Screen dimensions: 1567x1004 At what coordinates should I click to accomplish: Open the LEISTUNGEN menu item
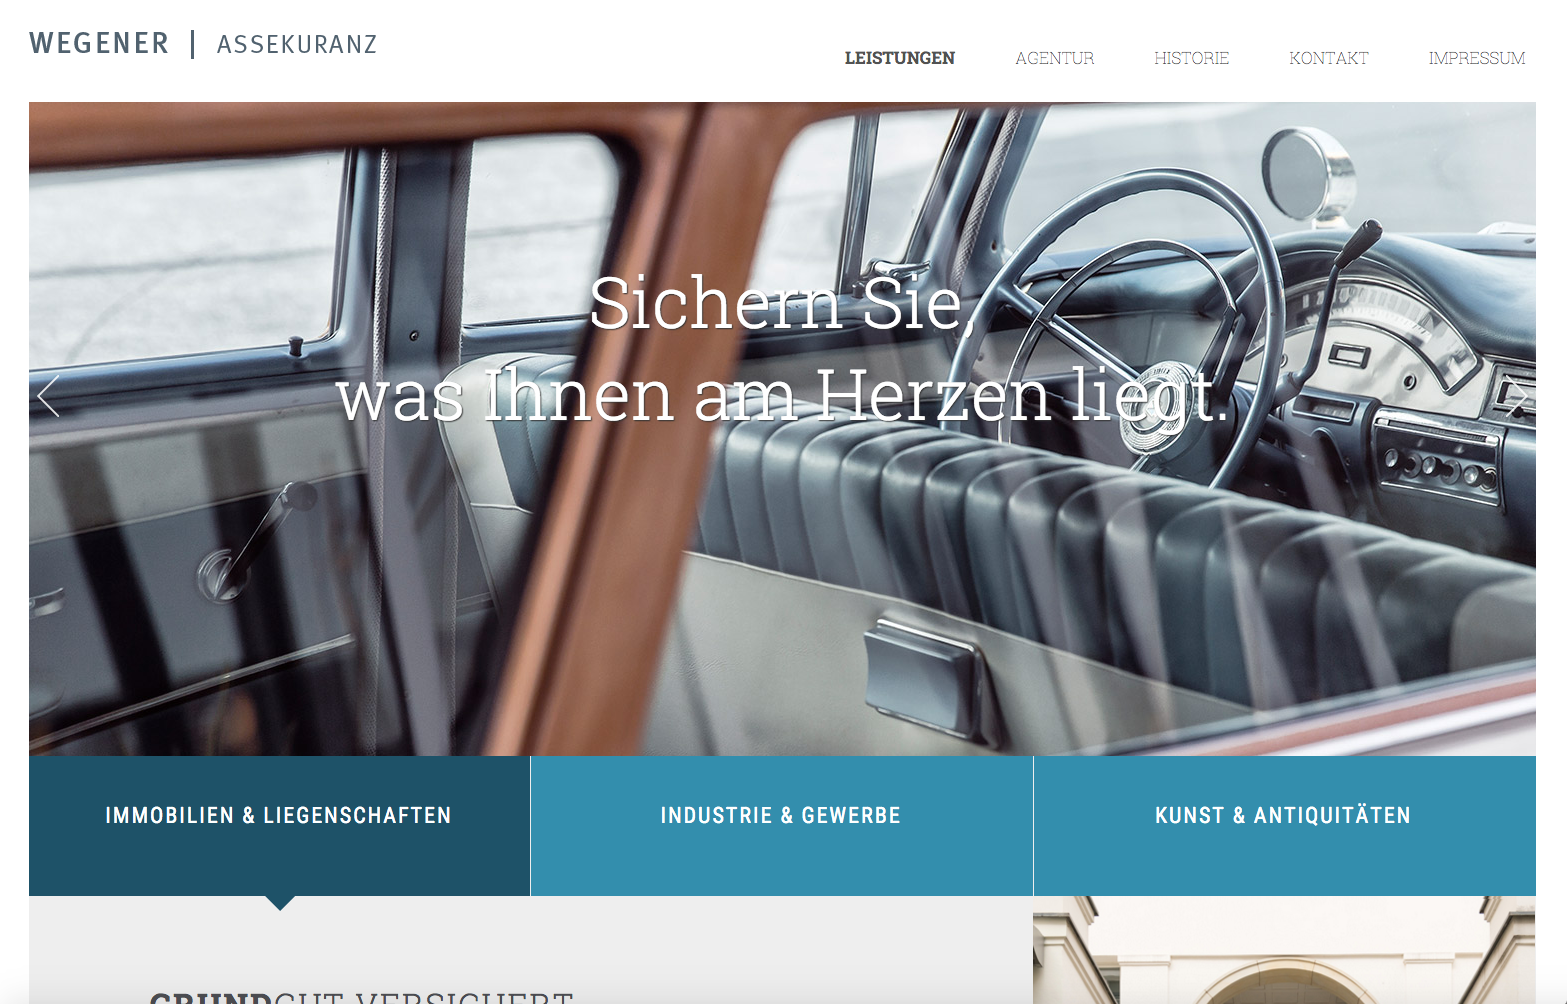point(900,58)
